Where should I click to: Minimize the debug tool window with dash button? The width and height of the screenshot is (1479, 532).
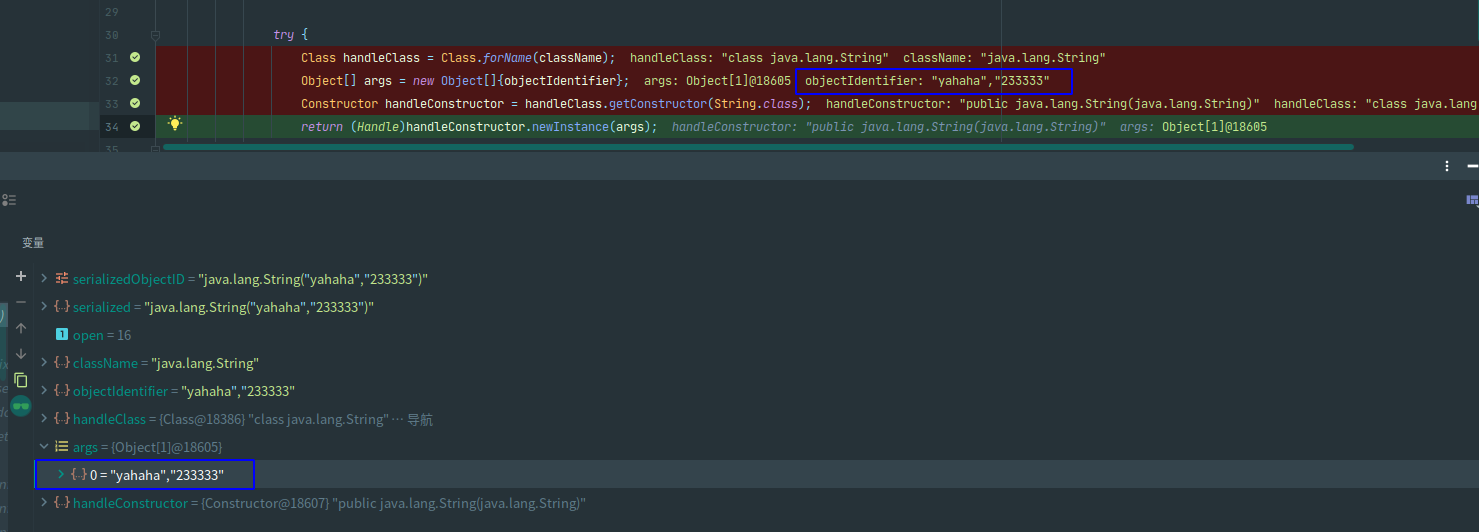coord(1472,166)
